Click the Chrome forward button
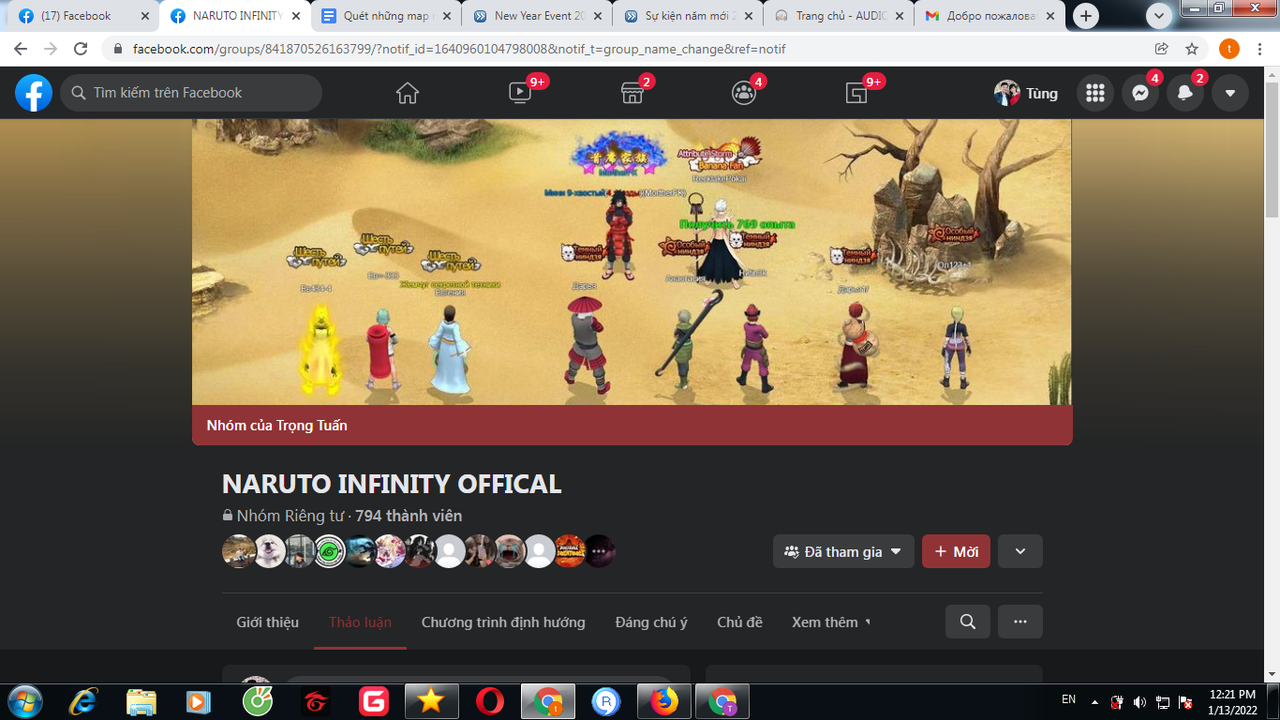1280x720 pixels. coord(51,48)
